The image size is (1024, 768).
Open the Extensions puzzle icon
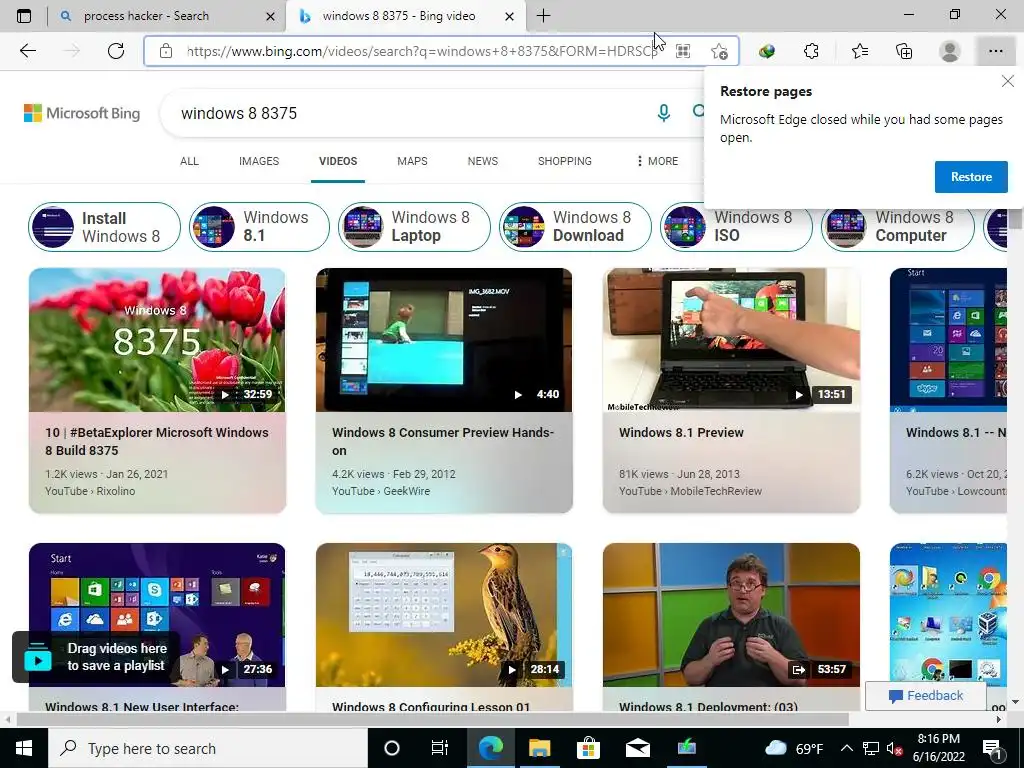[x=811, y=51]
